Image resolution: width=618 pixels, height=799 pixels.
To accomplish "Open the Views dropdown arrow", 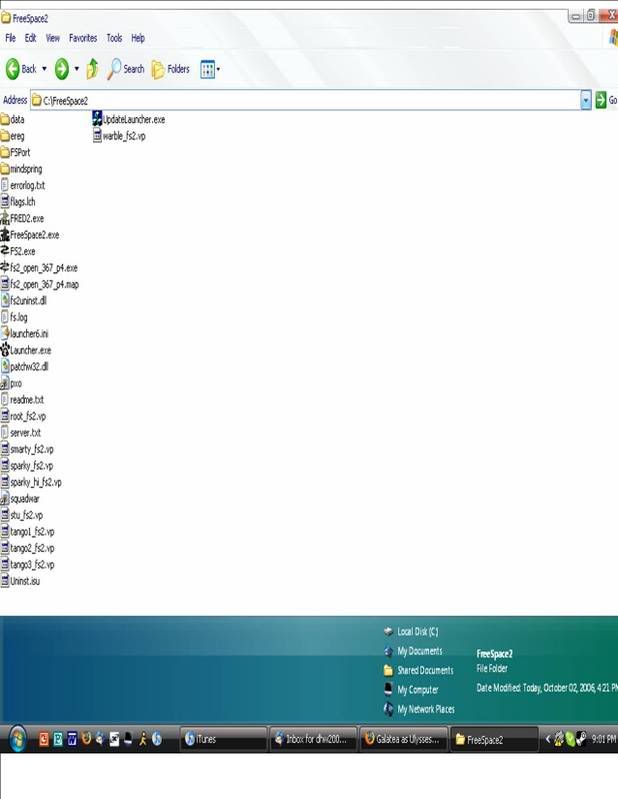I will click(x=219, y=69).
